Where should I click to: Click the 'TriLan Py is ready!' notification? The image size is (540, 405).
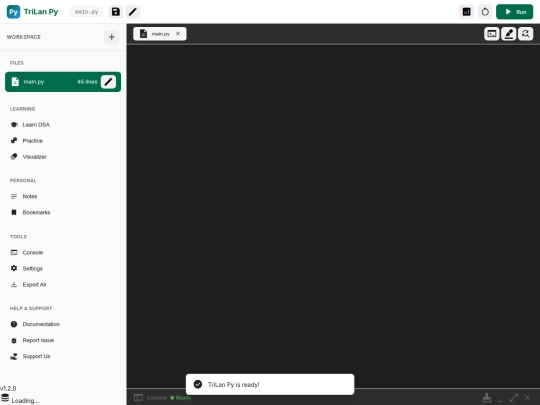point(270,384)
